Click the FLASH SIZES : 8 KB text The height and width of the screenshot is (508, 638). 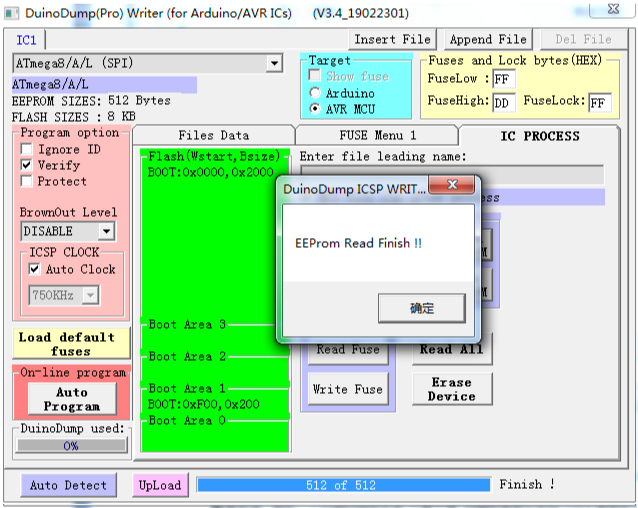74,117
